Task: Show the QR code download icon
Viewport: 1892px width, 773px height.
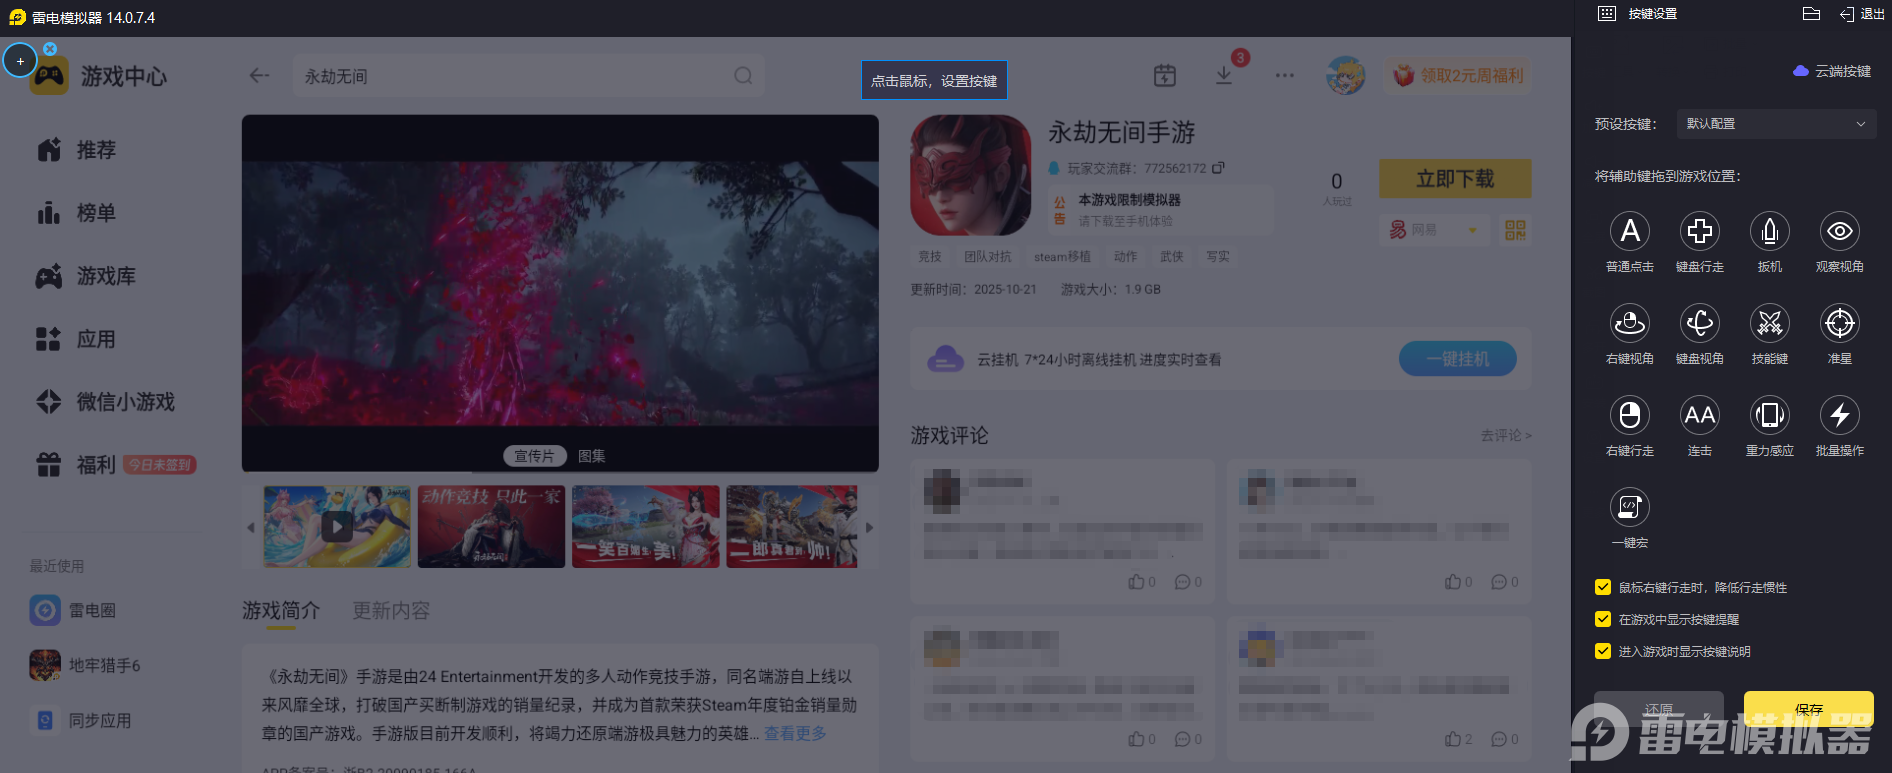Action: pyautogui.click(x=1516, y=230)
